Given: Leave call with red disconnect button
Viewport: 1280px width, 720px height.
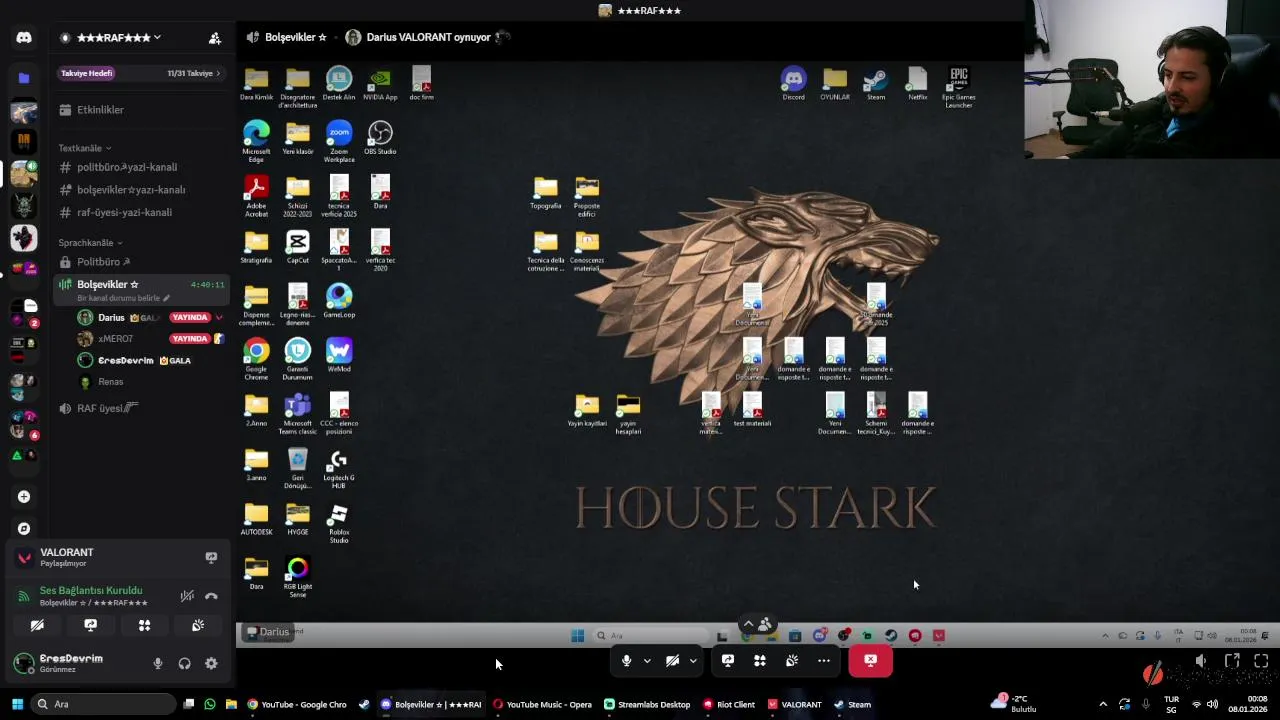Looking at the screenshot, I should (x=871, y=661).
